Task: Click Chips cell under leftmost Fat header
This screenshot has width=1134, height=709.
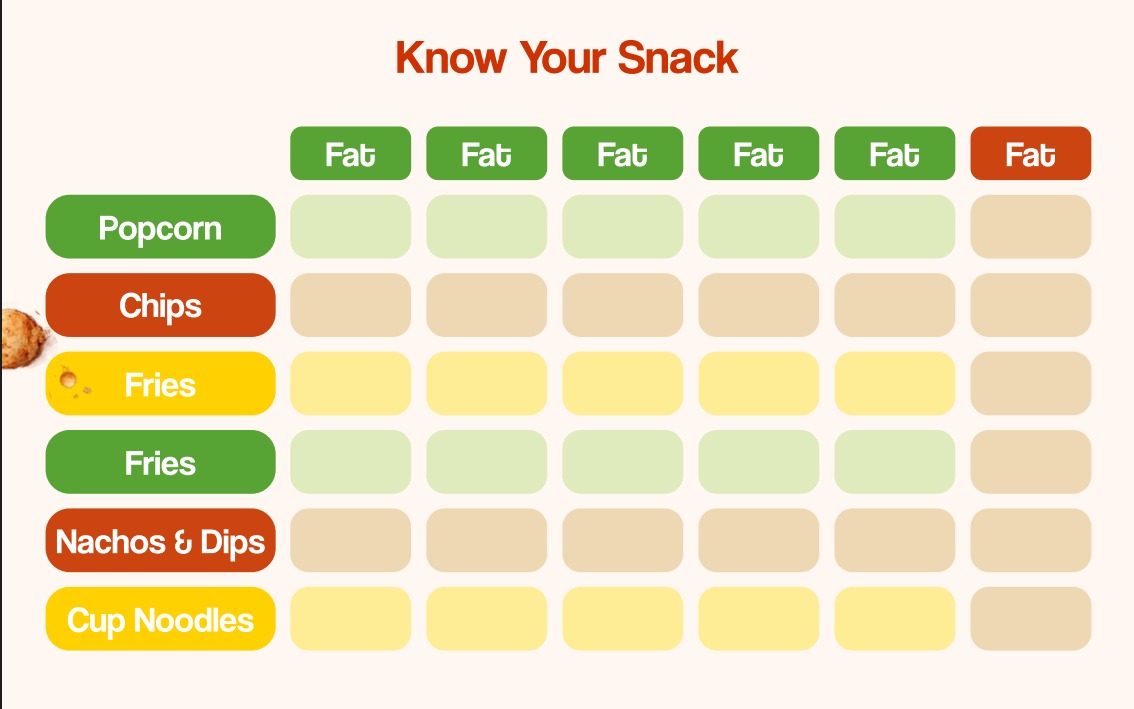Action: 351,305
